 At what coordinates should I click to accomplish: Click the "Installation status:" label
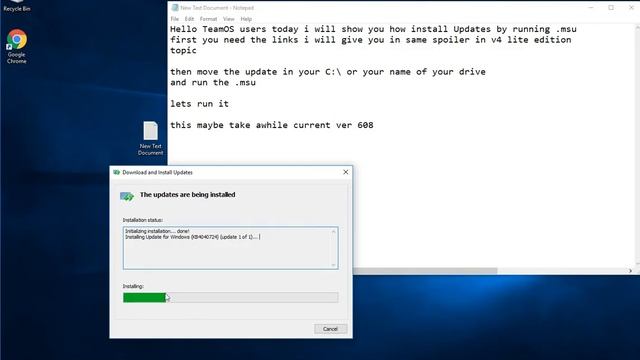[x=143, y=220]
